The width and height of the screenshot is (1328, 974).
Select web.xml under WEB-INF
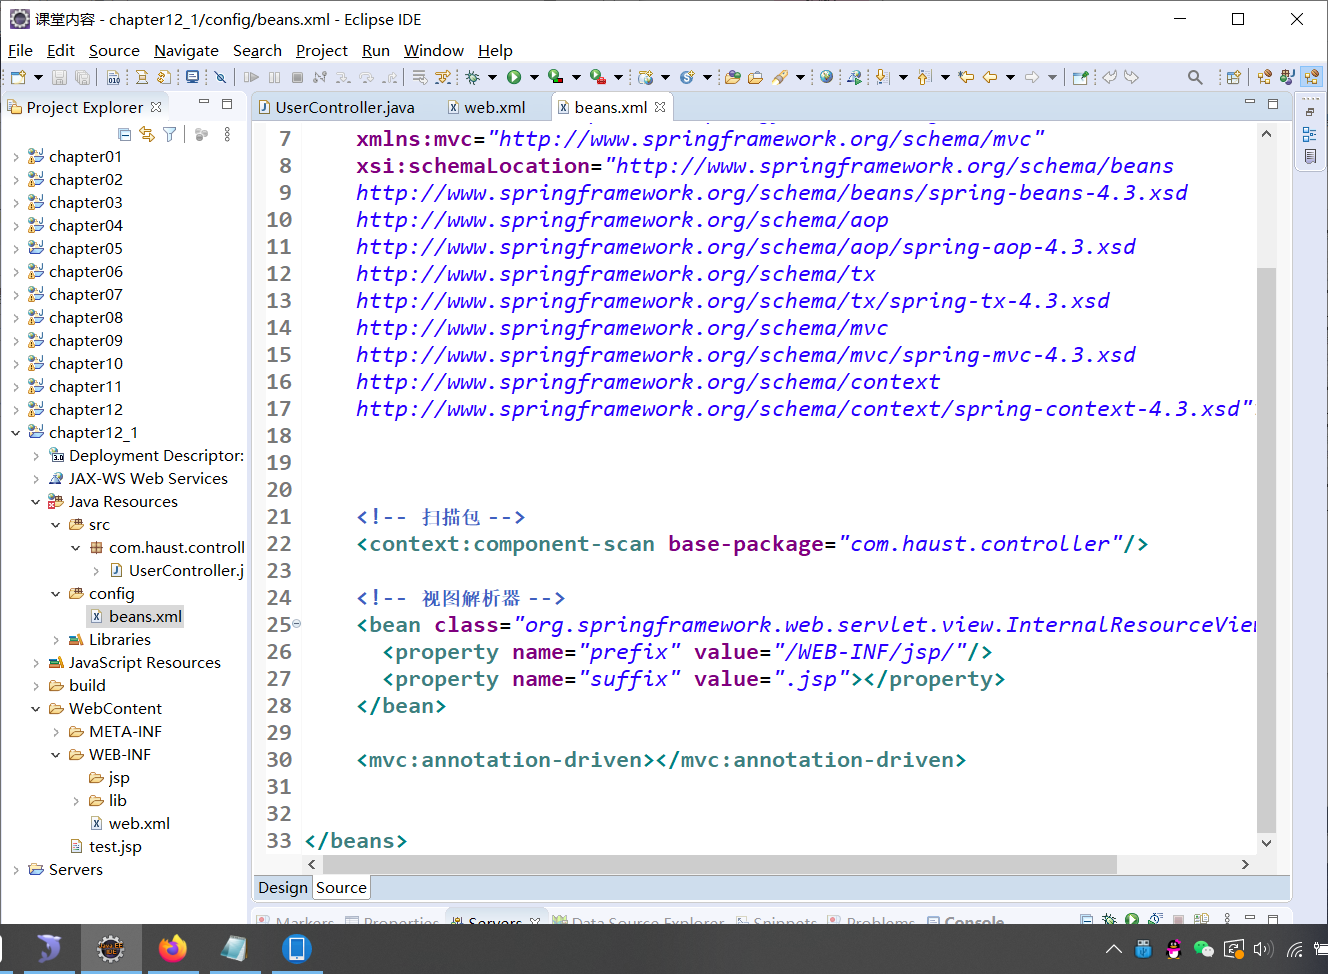(x=129, y=824)
